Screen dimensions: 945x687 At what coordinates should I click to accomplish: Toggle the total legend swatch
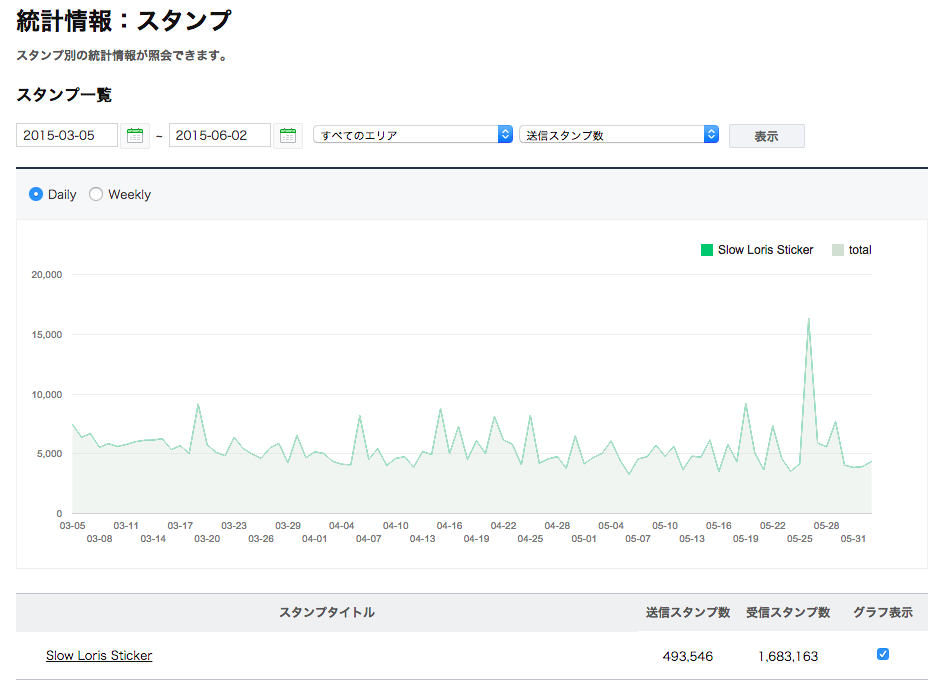pos(838,250)
